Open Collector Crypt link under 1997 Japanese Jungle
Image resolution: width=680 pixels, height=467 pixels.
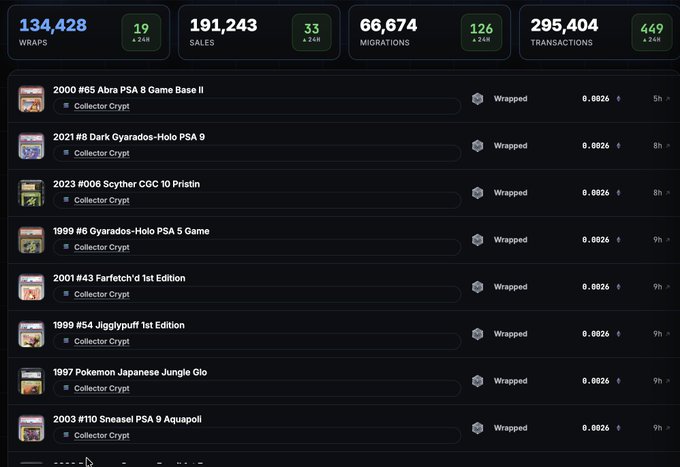tap(101, 389)
